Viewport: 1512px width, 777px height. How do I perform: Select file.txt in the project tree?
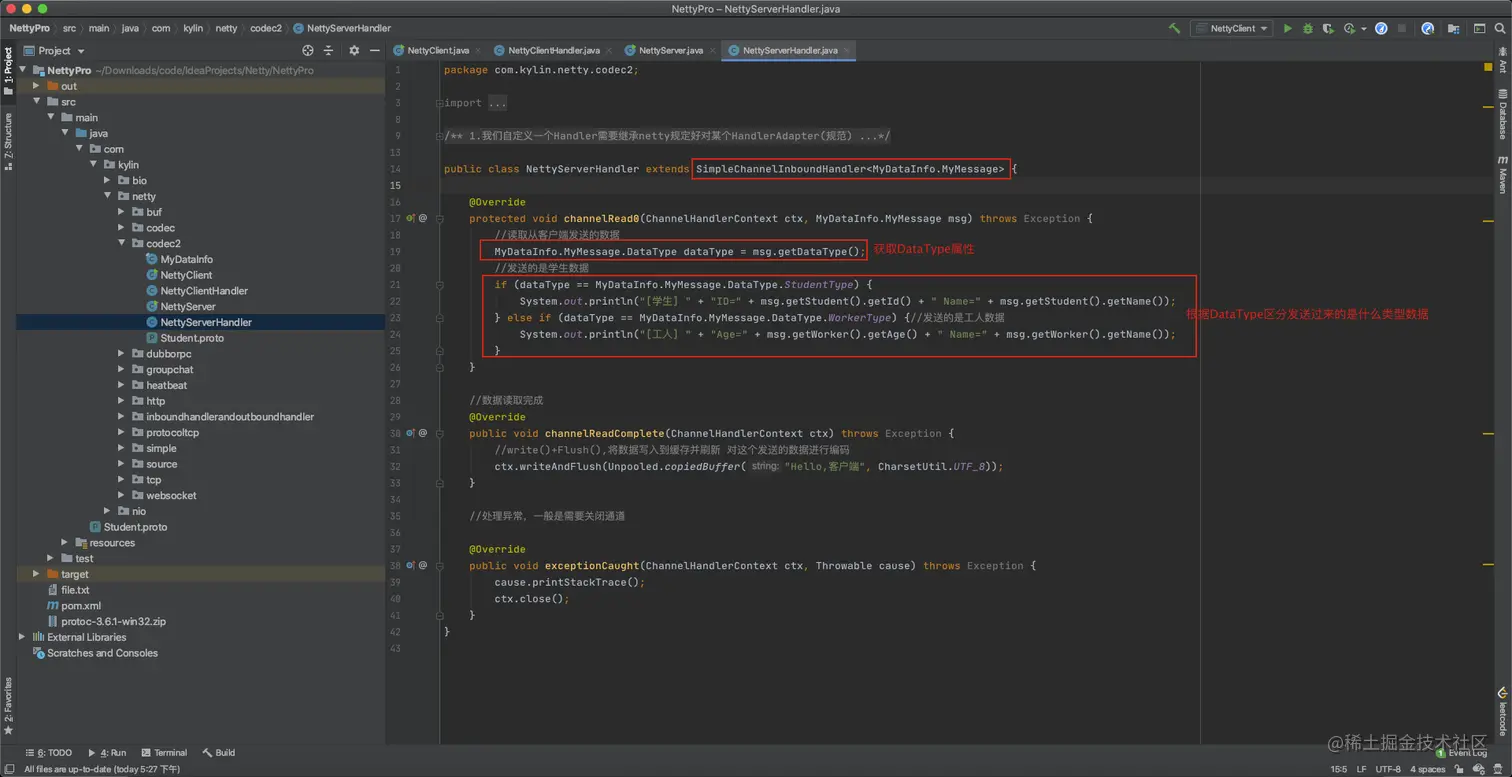(75, 590)
